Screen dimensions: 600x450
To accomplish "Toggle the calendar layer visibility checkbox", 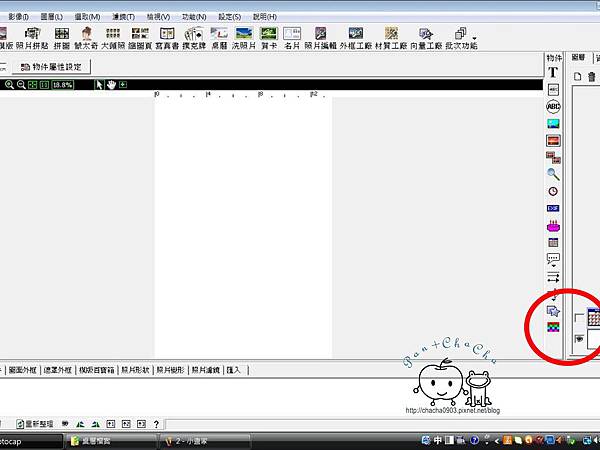I will tap(580, 318).
